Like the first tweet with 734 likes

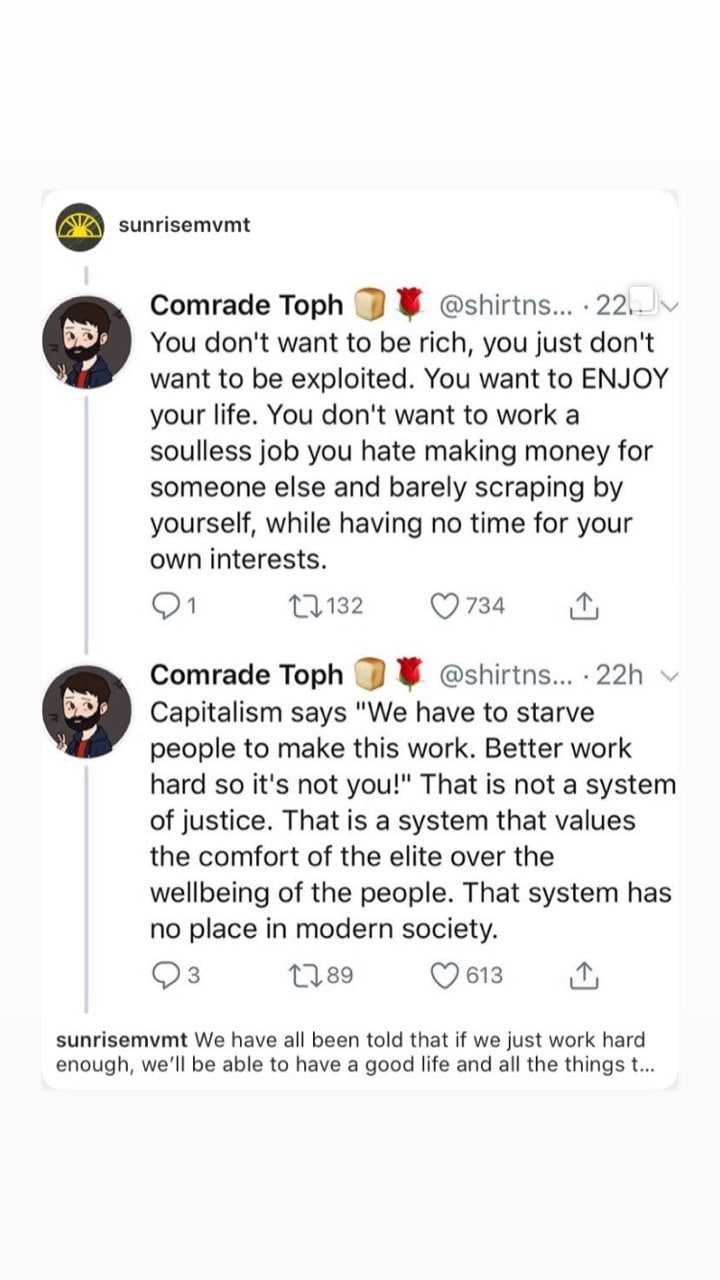click(444, 605)
